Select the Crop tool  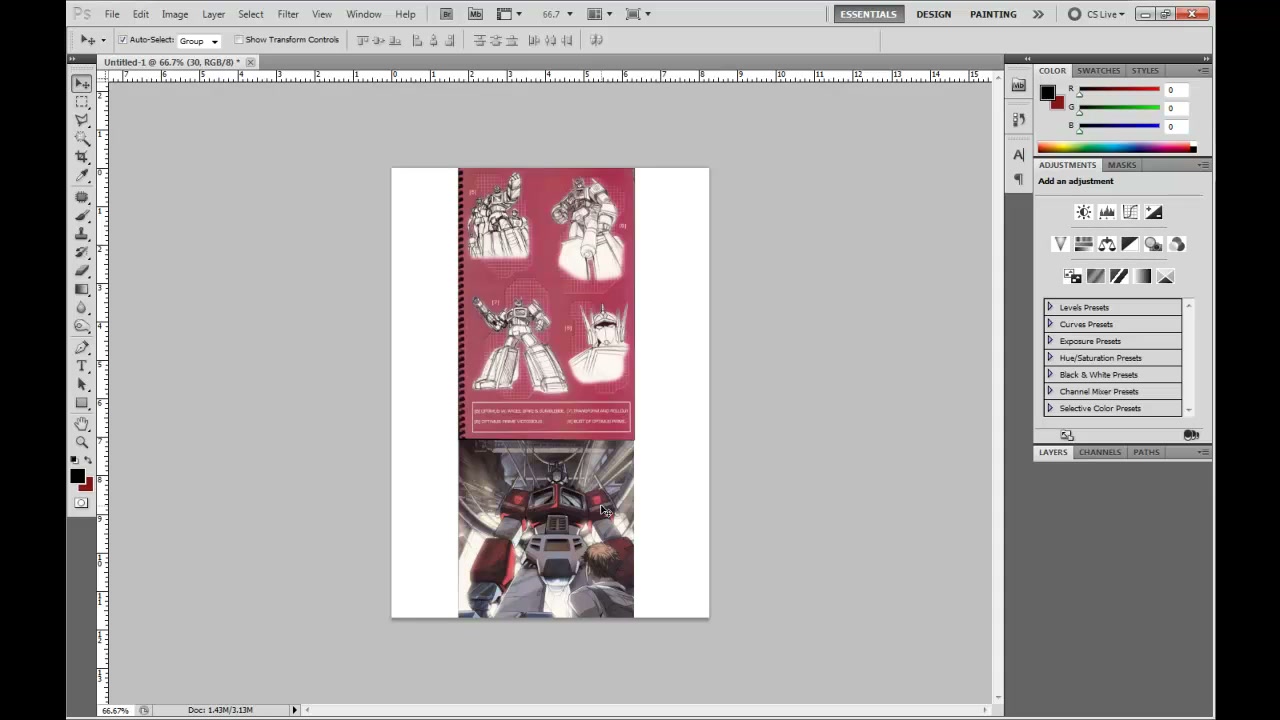82,157
